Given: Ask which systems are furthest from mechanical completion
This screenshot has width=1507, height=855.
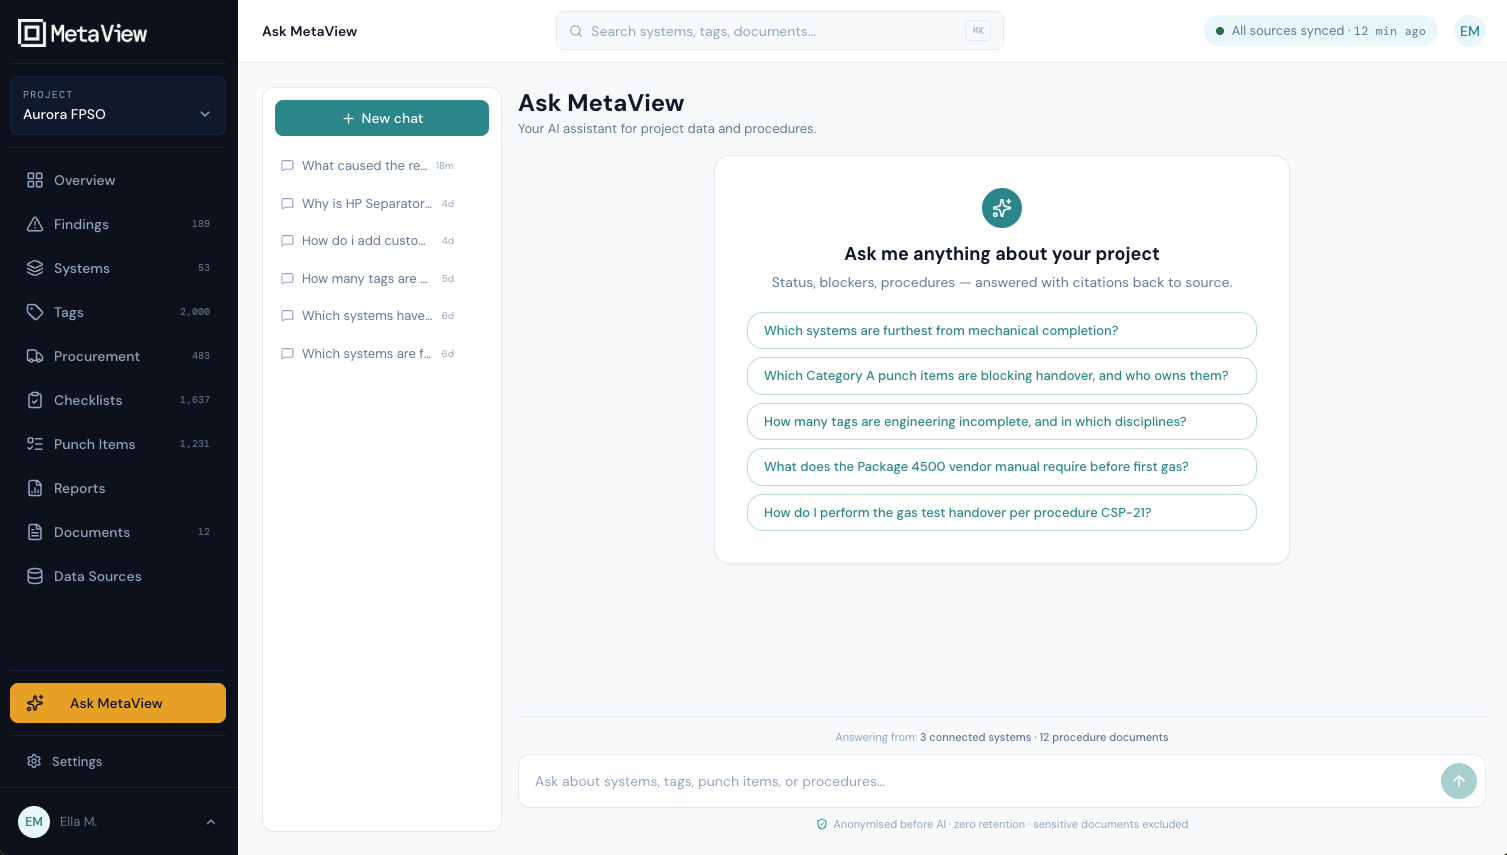Looking at the screenshot, I should click(1002, 331).
